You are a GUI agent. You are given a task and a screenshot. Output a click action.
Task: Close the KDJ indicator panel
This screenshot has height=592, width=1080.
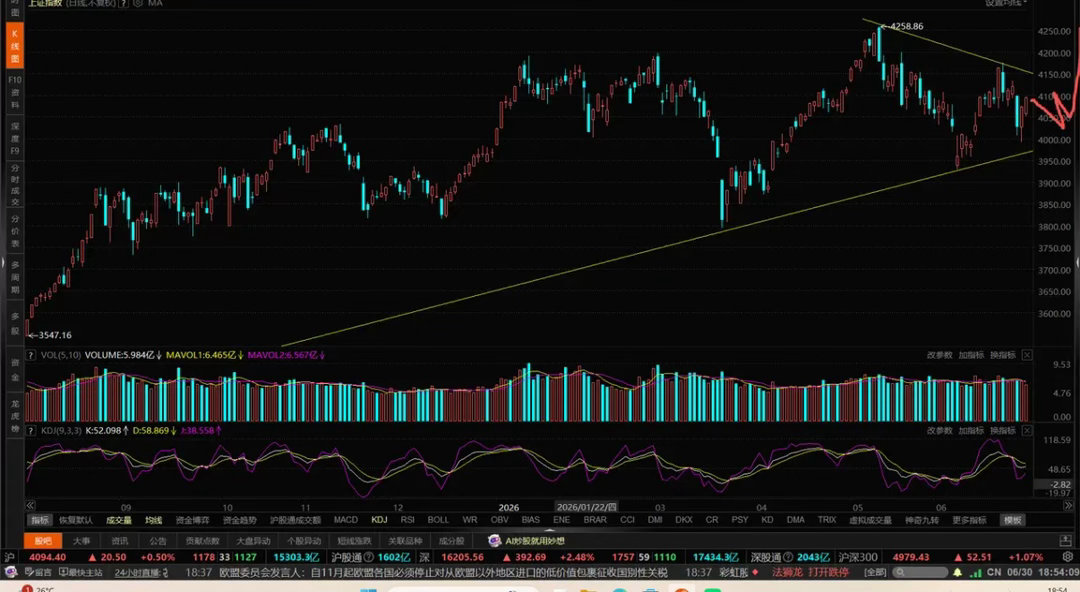click(x=1026, y=431)
